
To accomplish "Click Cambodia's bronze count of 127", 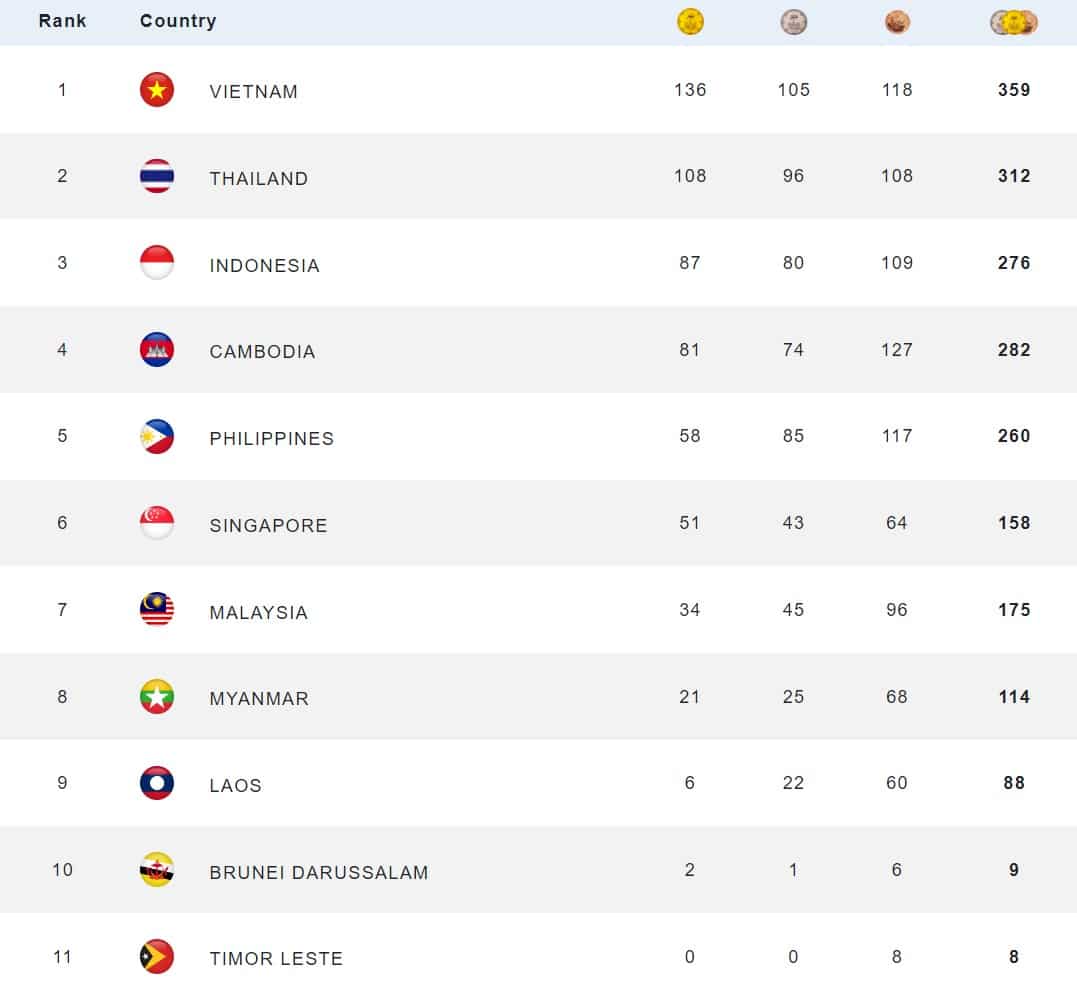I will coord(897,350).
